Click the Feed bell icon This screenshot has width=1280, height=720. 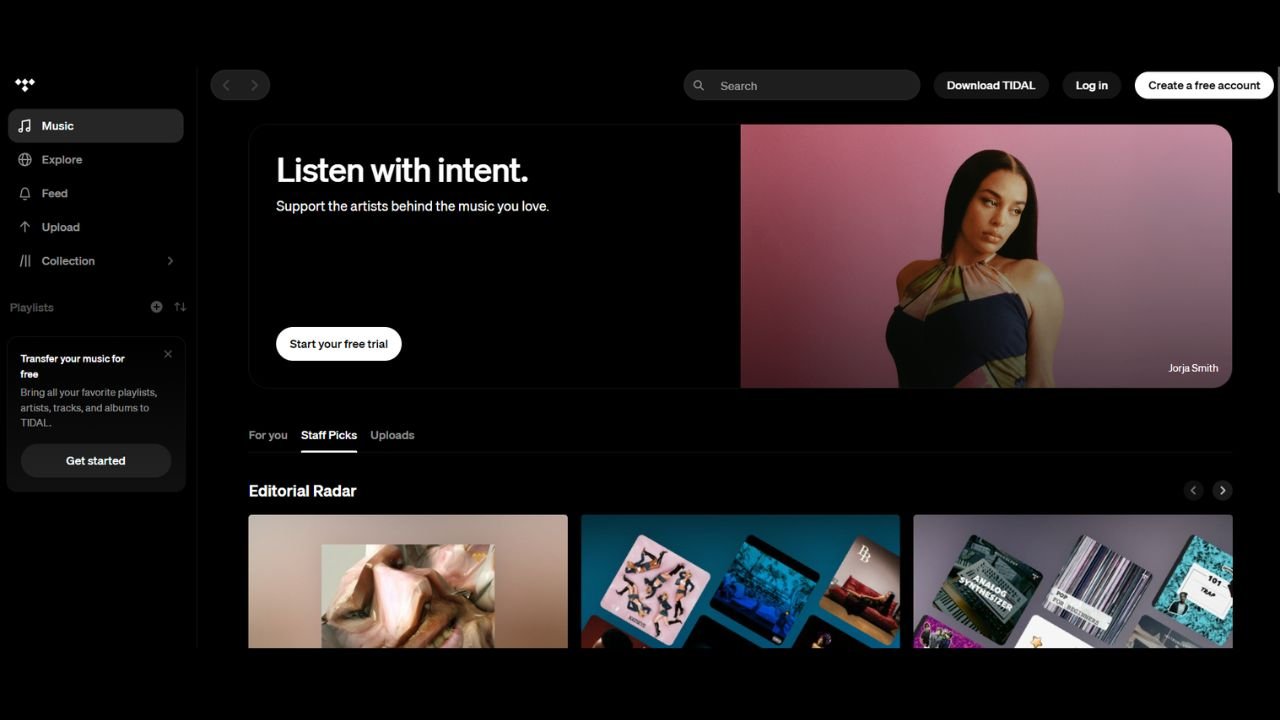[25, 193]
